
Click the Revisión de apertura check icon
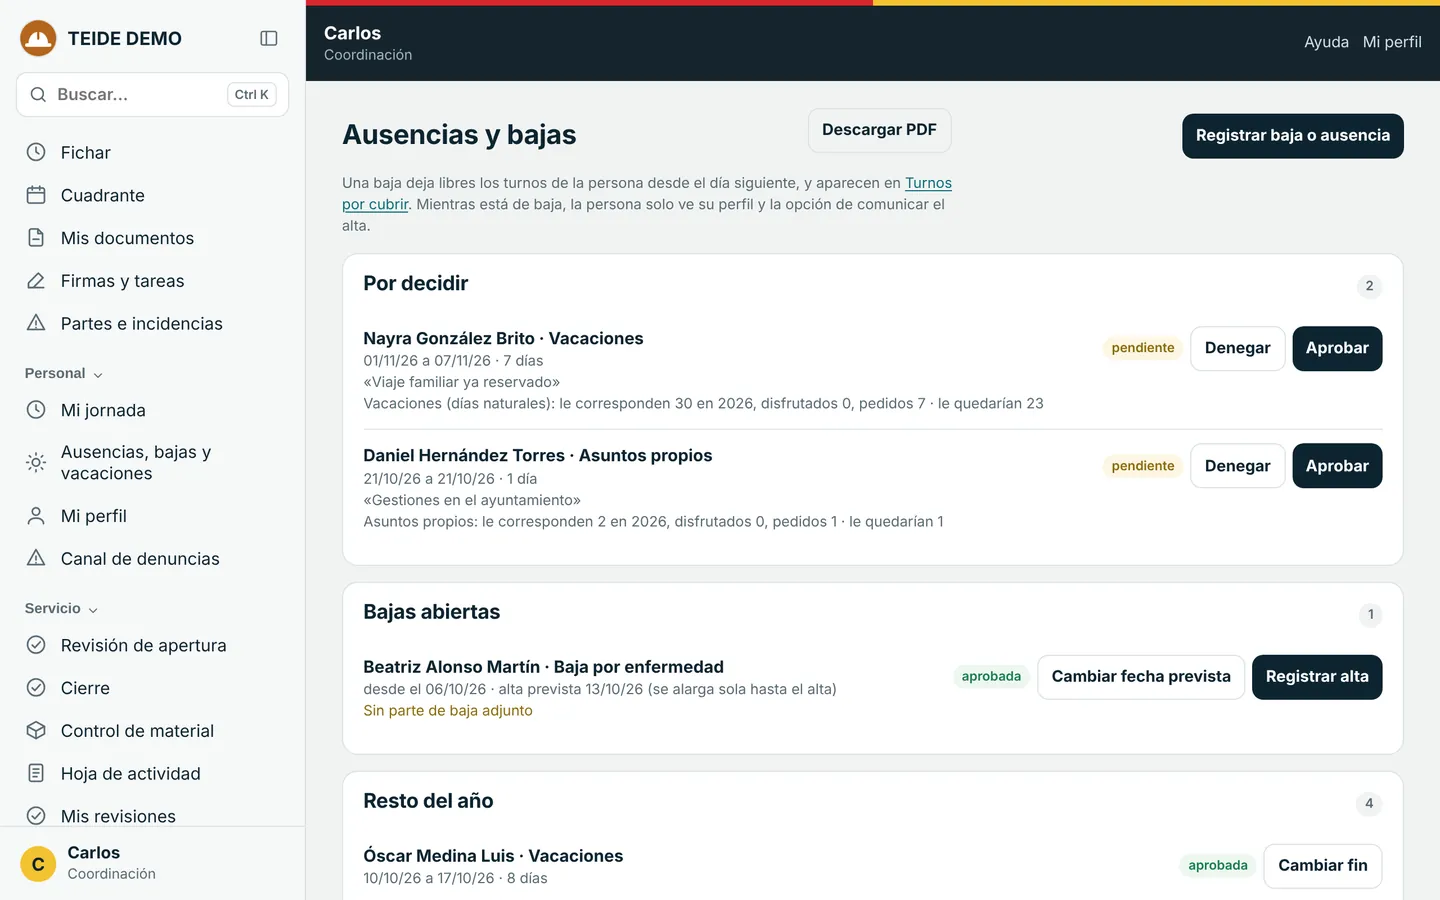point(36,645)
